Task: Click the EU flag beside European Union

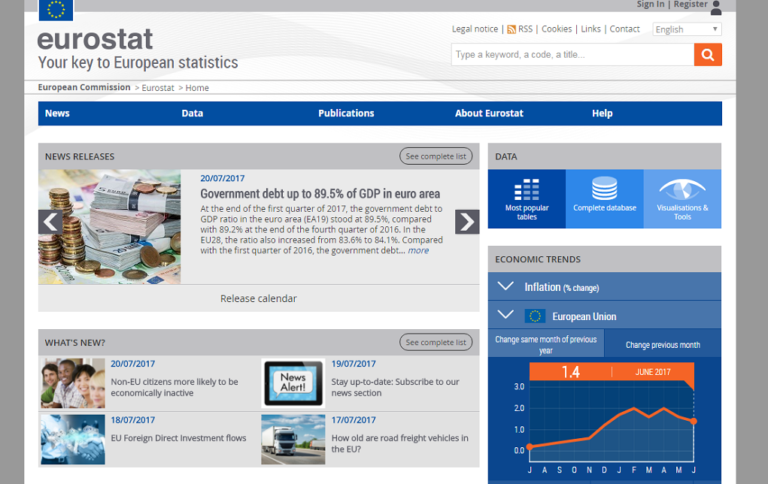Action: point(535,316)
